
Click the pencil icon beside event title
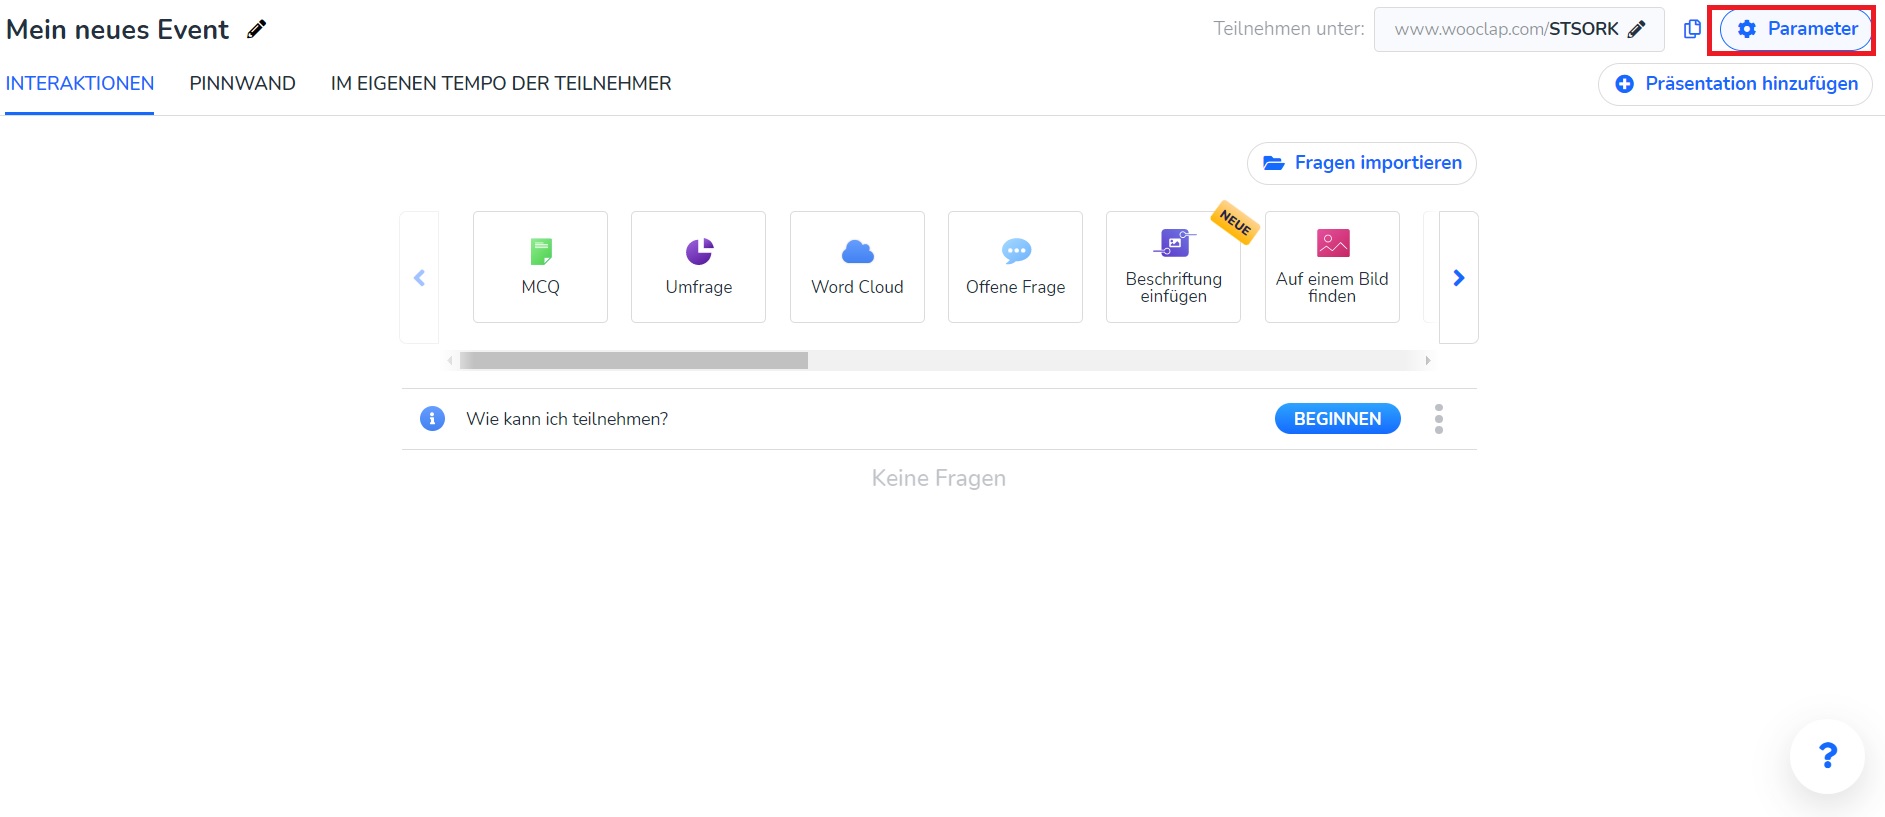(257, 30)
